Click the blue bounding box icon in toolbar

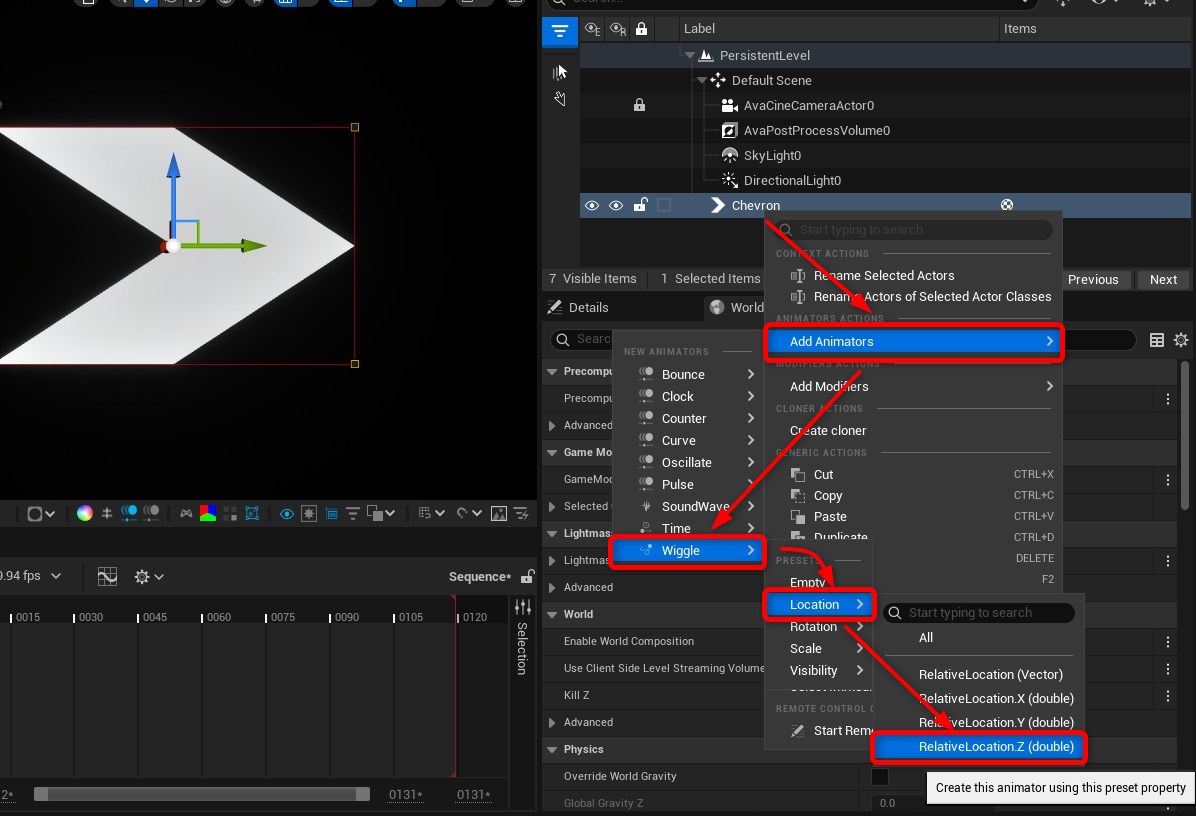[x=252, y=513]
